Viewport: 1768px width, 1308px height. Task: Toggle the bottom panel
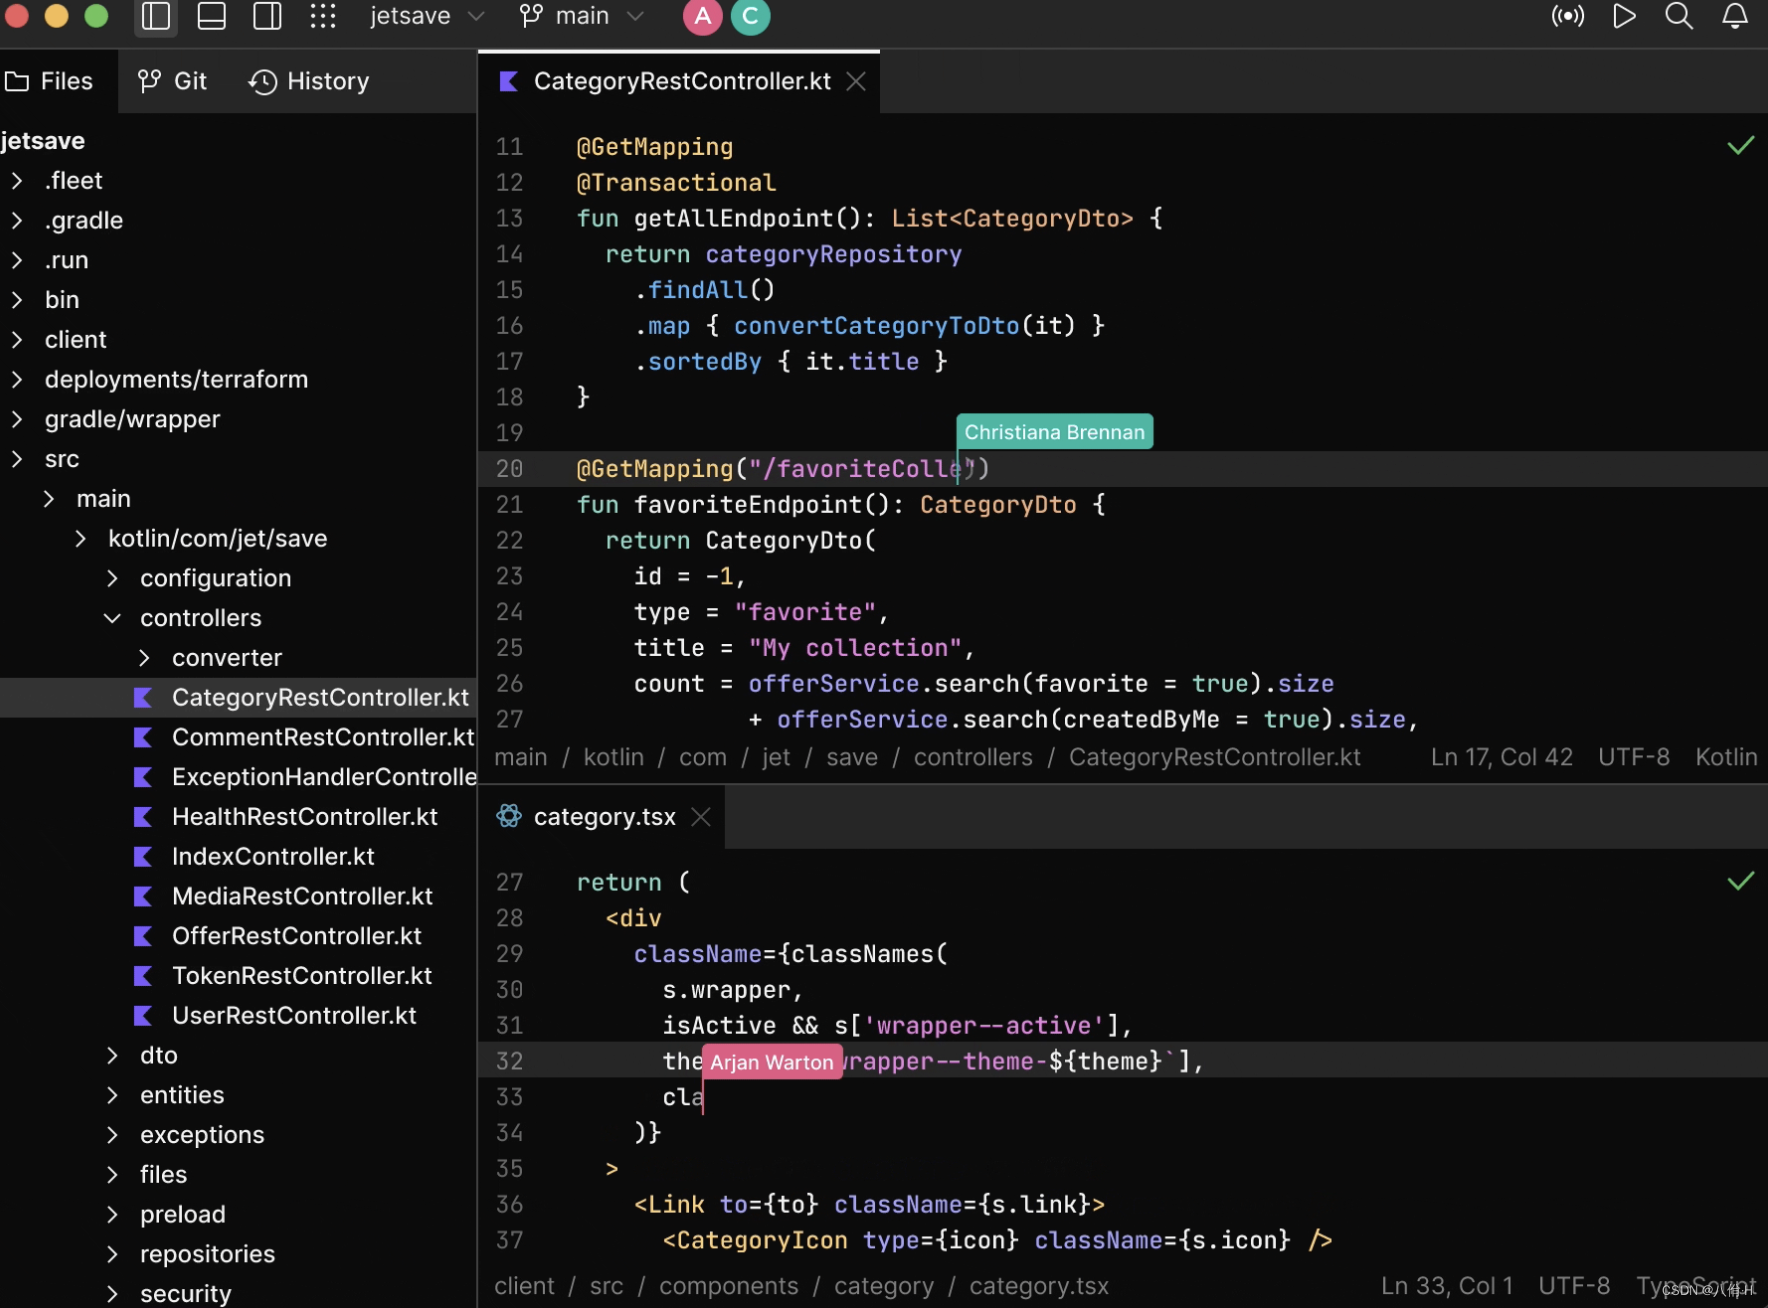tap(211, 16)
